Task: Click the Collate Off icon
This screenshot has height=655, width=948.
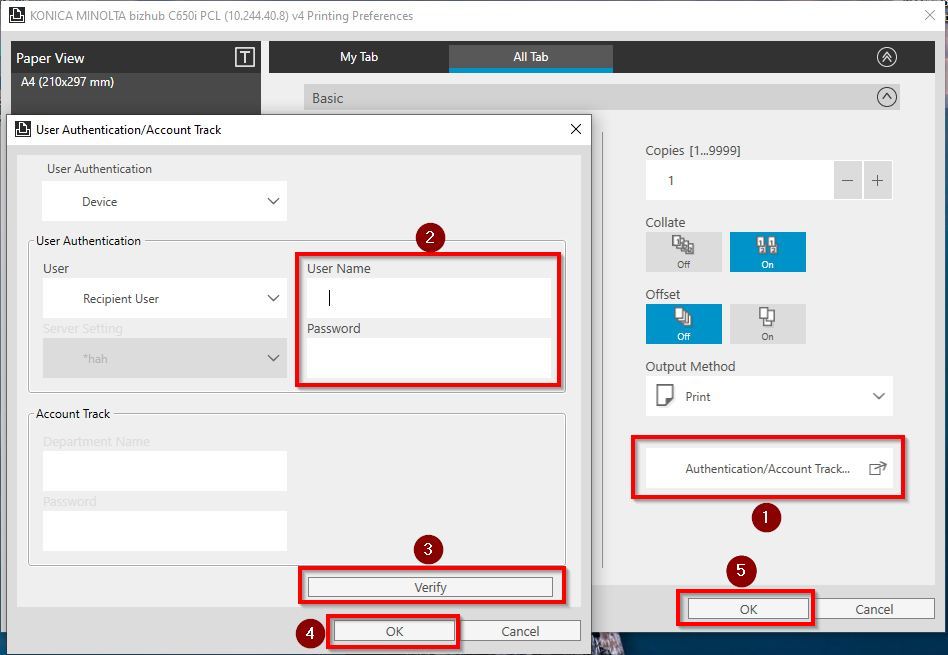Action: [x=684, y=252]
